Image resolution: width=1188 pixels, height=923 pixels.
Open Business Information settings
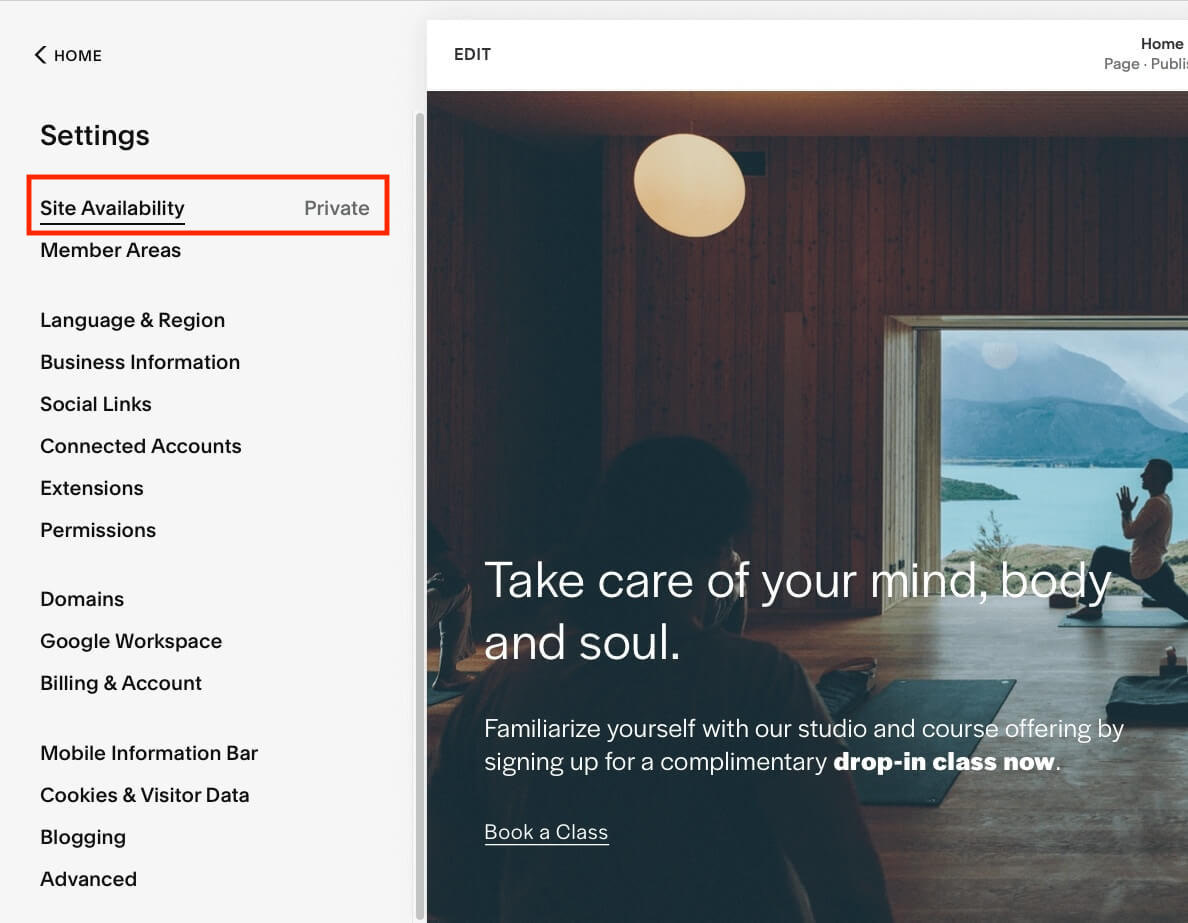point(140,362)
